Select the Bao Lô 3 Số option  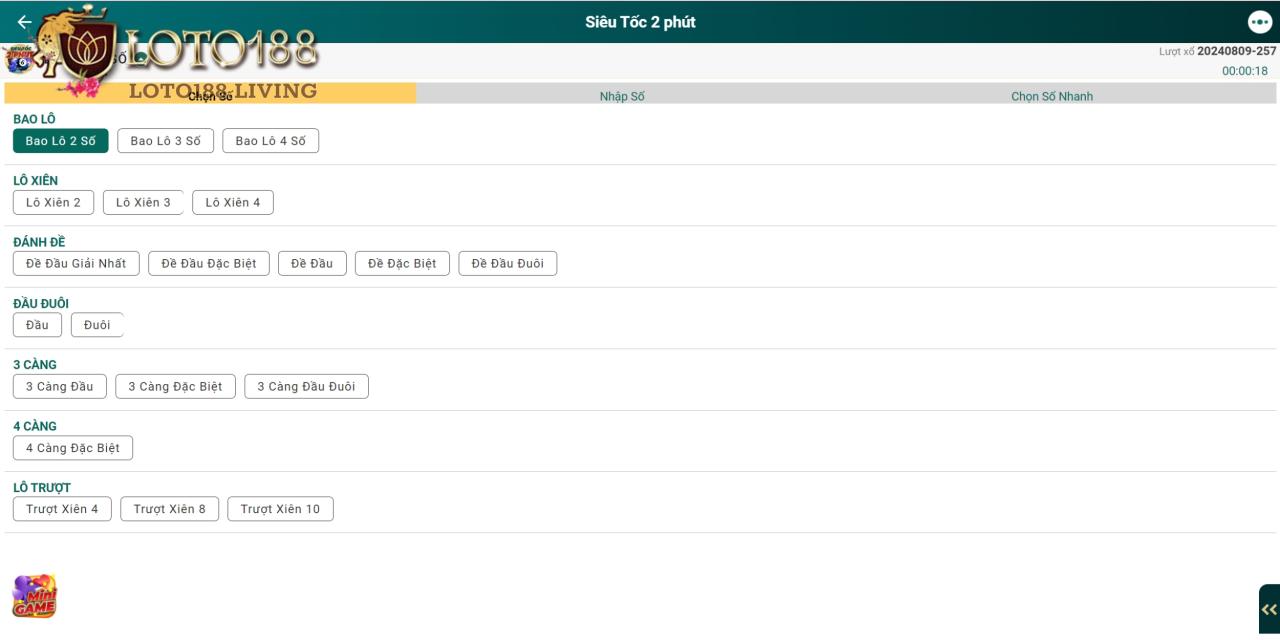165,141
